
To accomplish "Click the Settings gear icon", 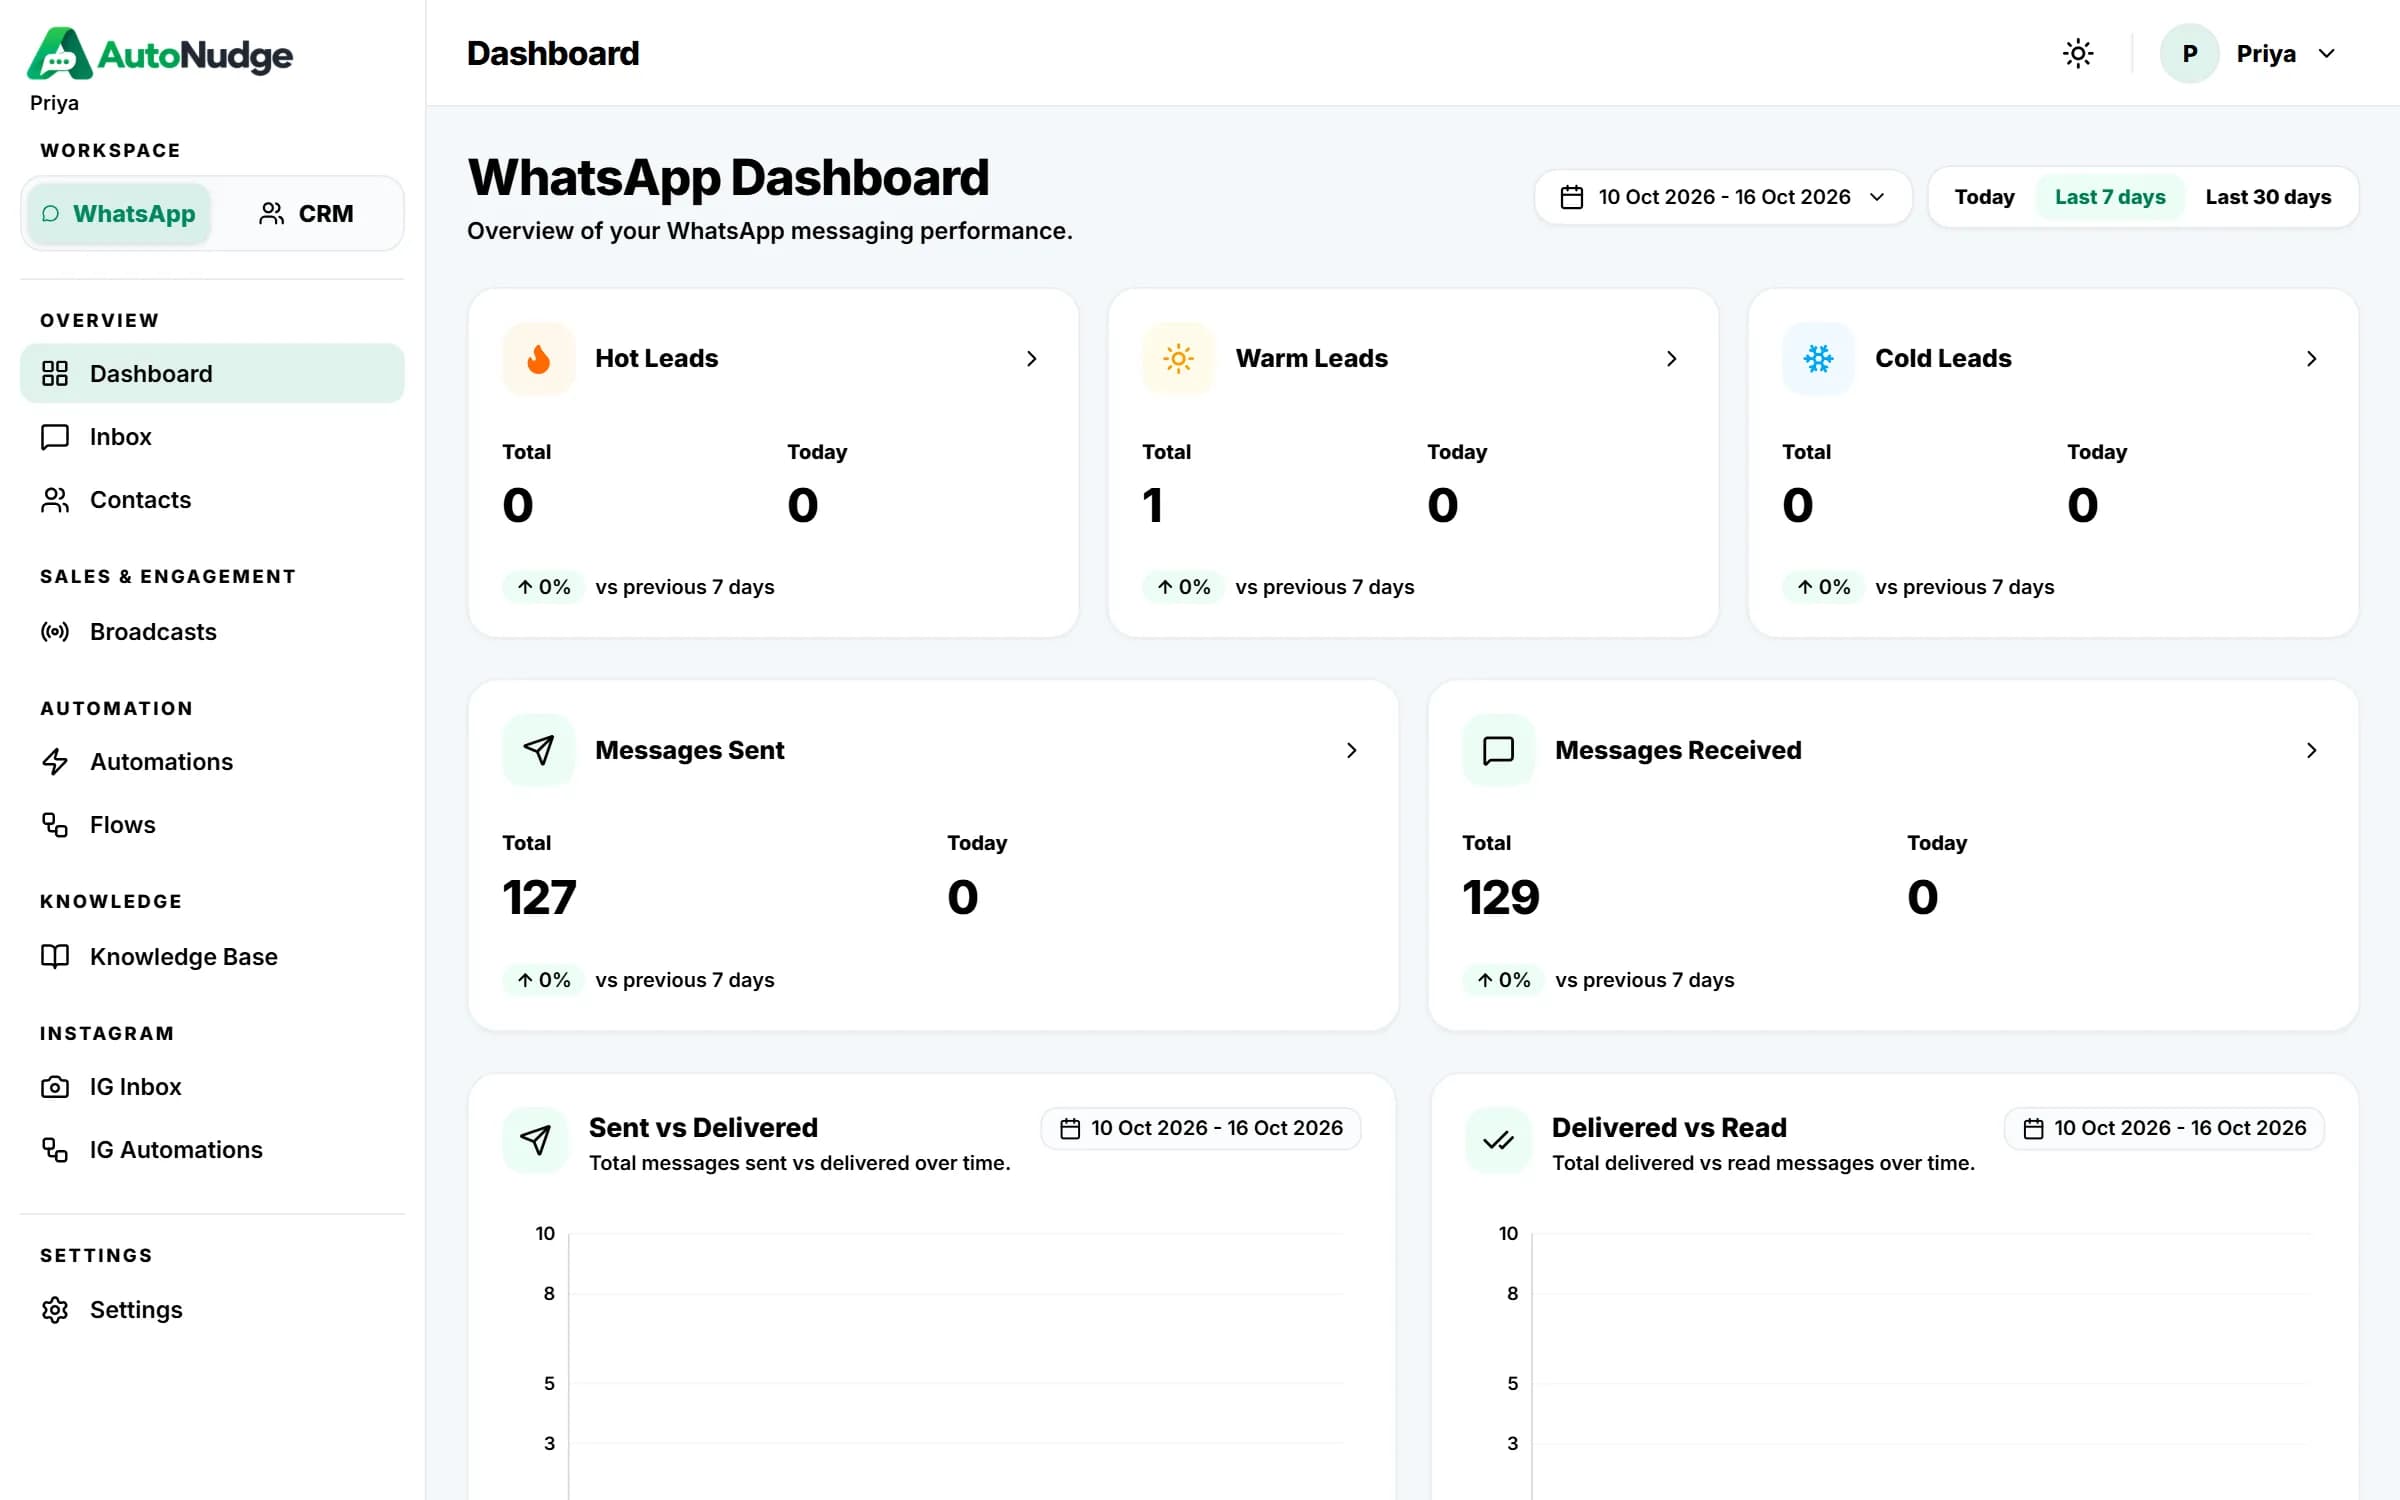I will (x=55, y=1310).
